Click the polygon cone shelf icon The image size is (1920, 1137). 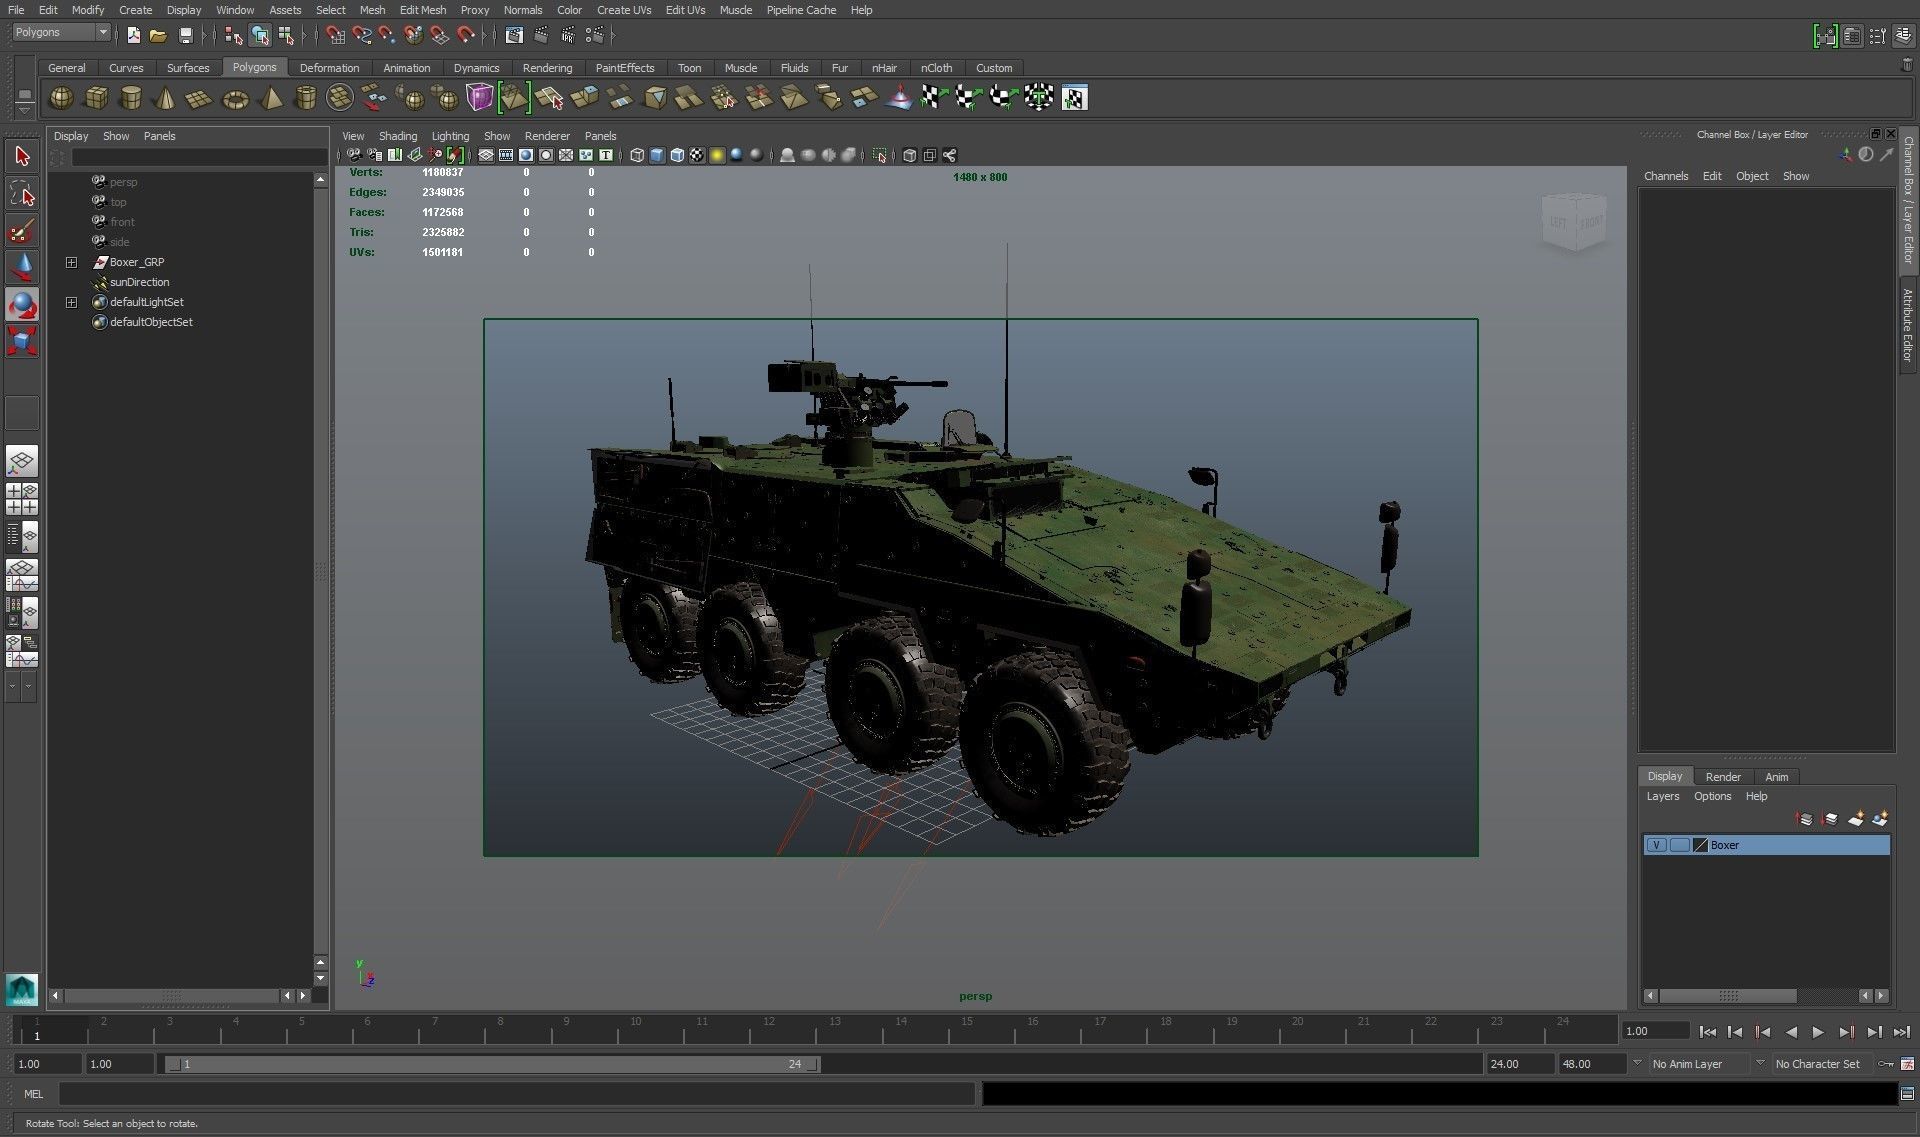166,98
